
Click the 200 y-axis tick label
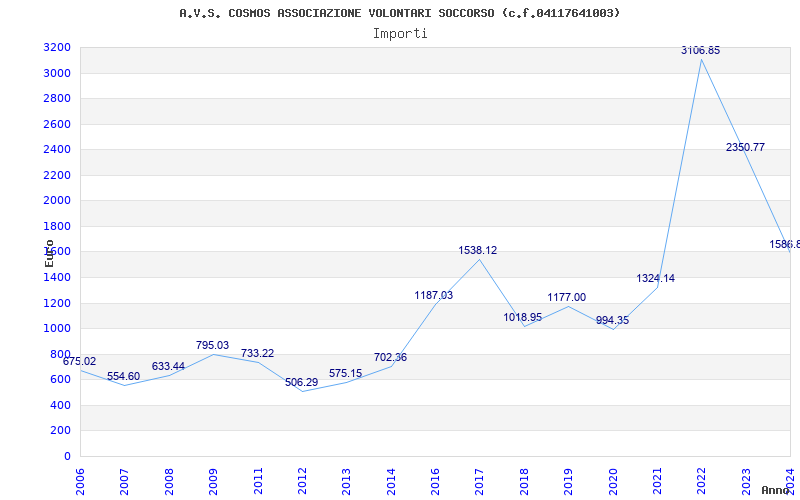tap(60, 431)
